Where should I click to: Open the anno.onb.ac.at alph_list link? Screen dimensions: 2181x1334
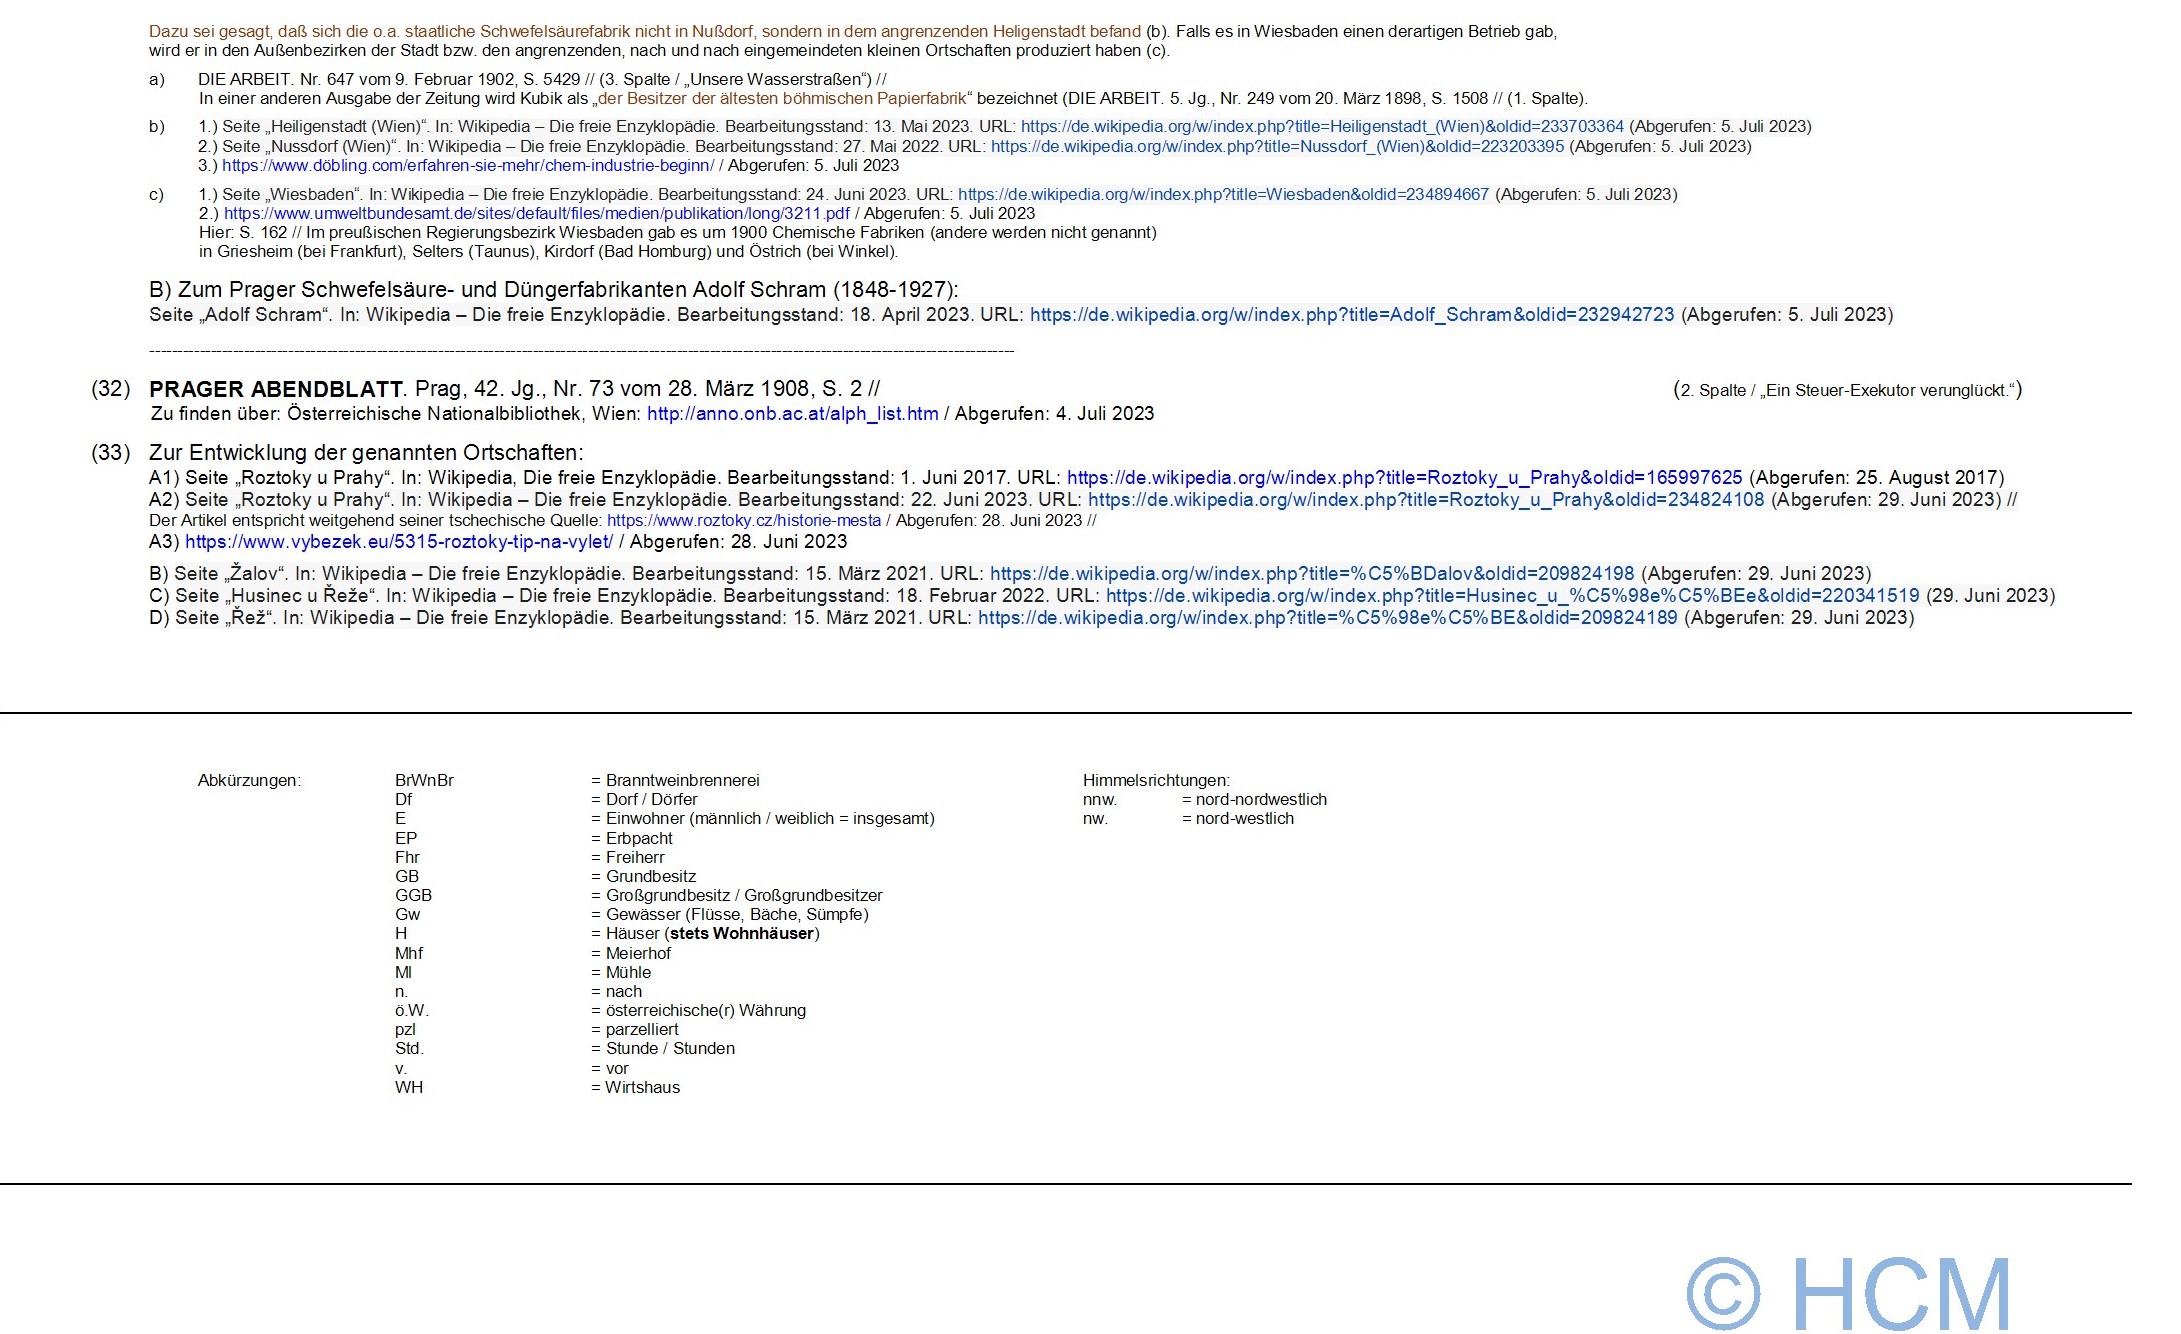pos(792,414)
